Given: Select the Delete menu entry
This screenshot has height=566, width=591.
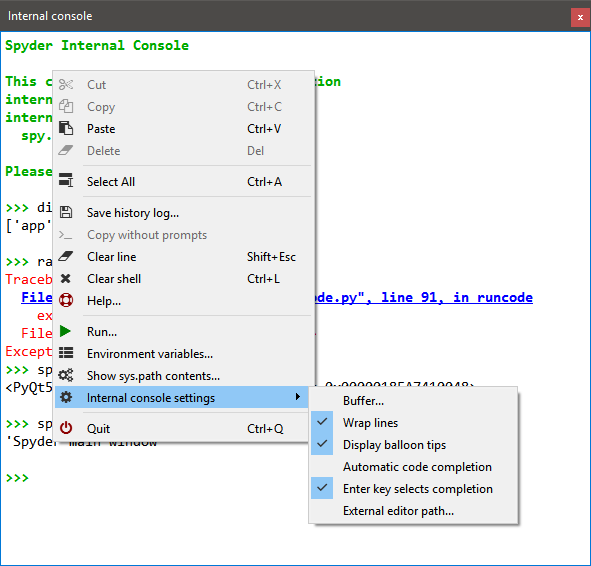Looking at the screenshot, I should [x=183, y=151].
